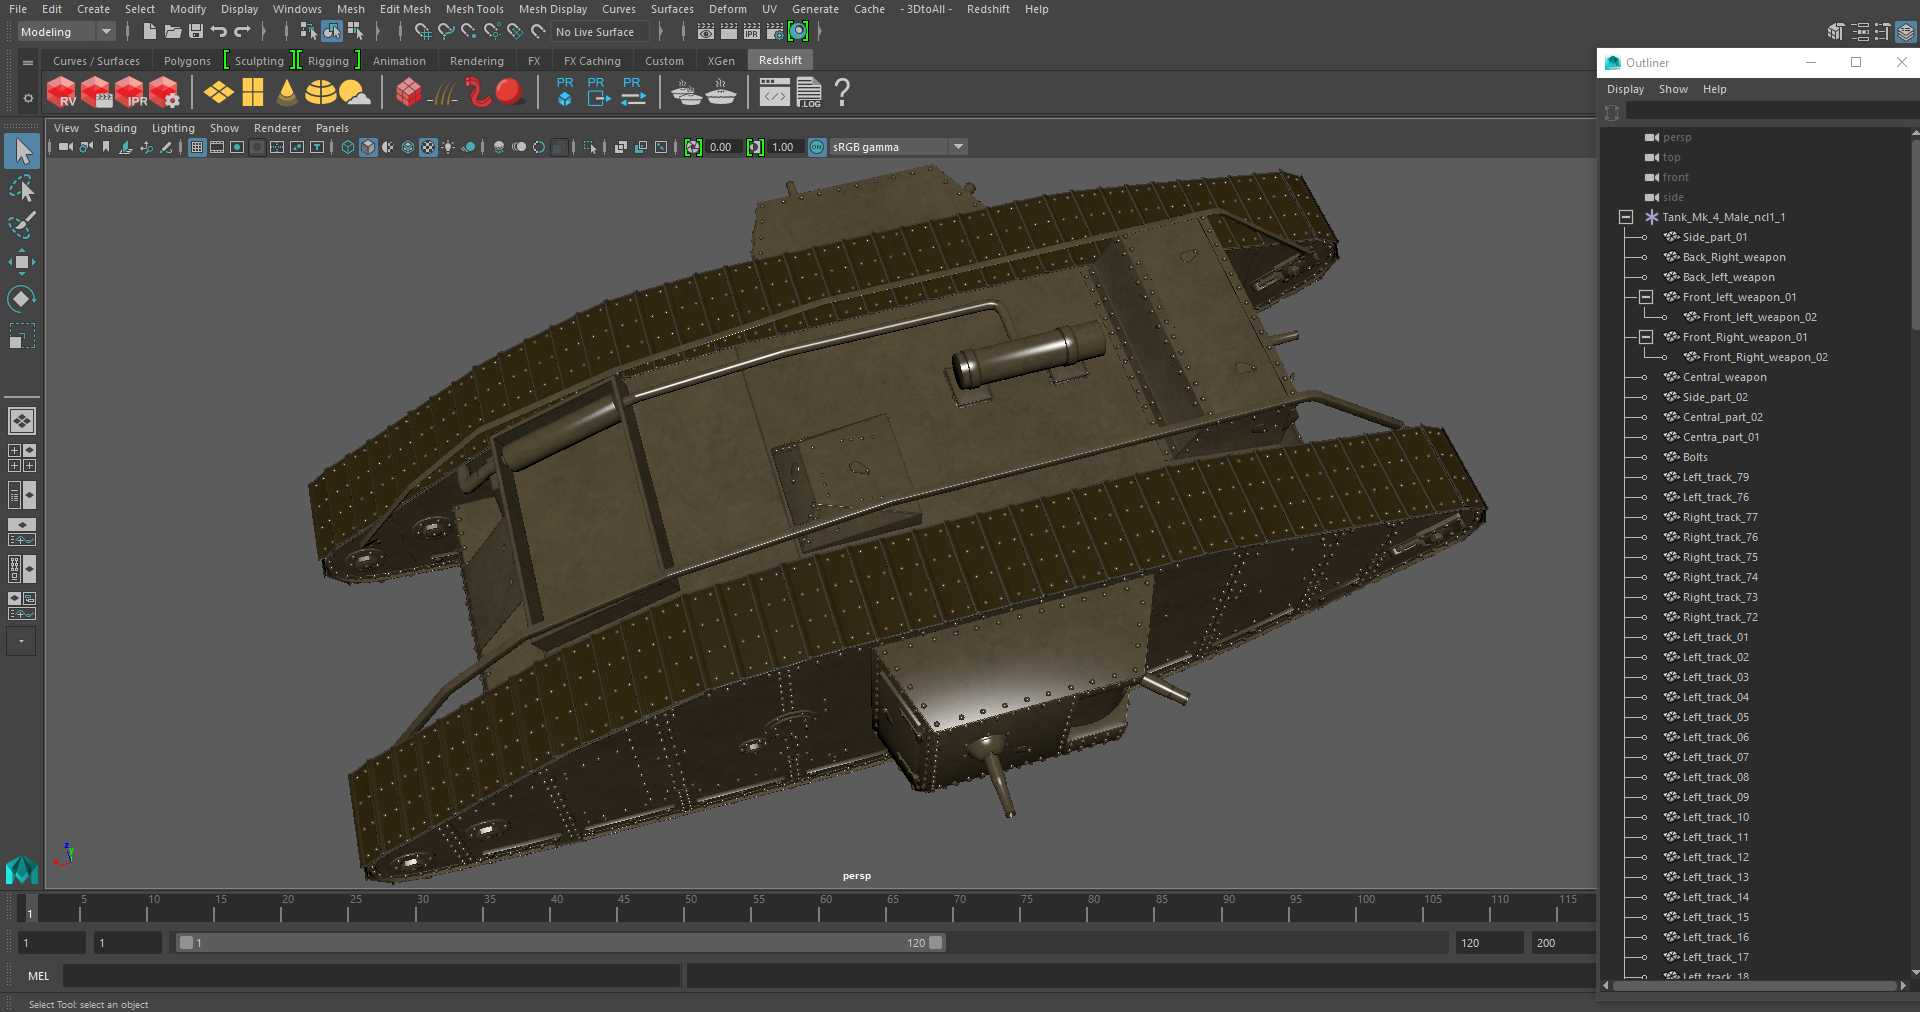Open Redshift RenderView (RV) shelf icon

pos(61,92)
